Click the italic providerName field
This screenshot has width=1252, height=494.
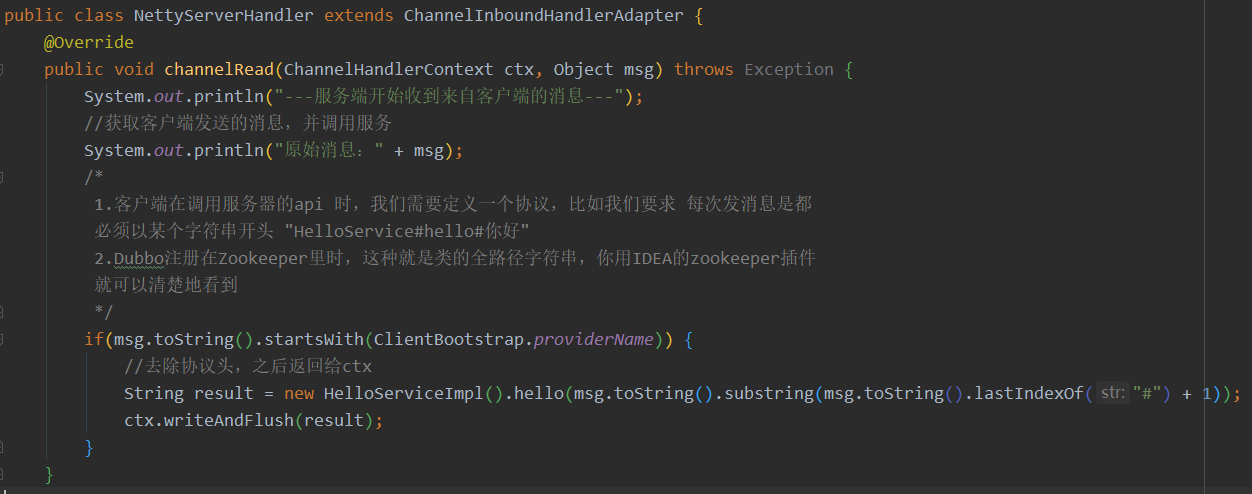594,339
